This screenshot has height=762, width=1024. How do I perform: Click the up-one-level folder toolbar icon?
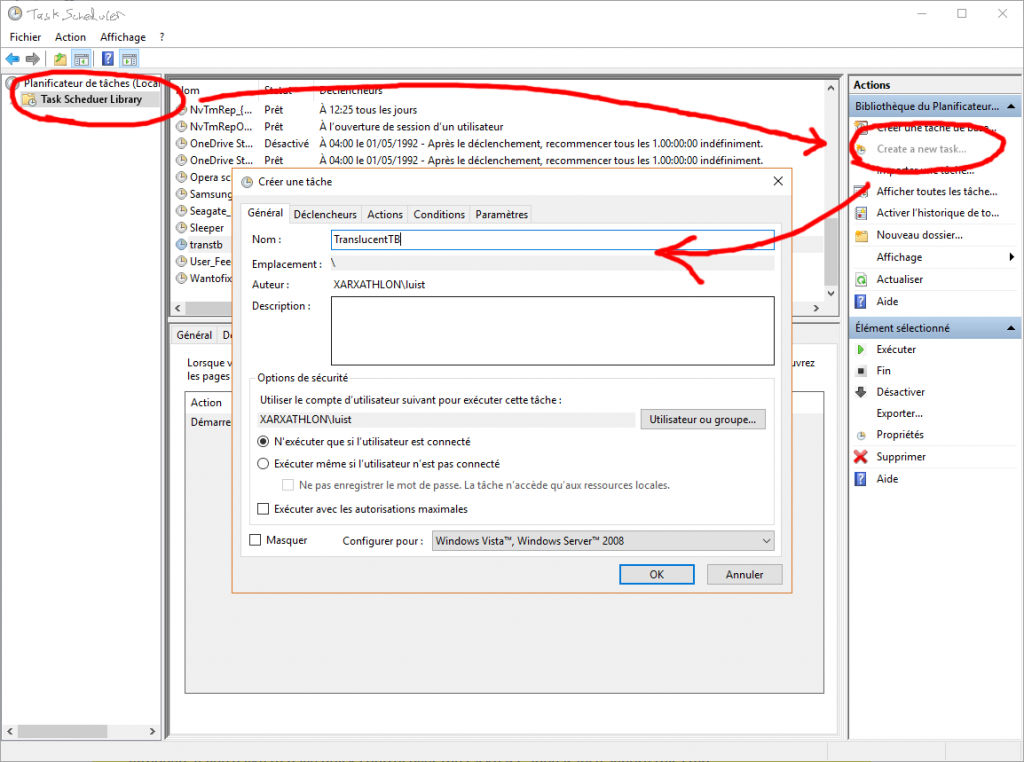[60, 59]
